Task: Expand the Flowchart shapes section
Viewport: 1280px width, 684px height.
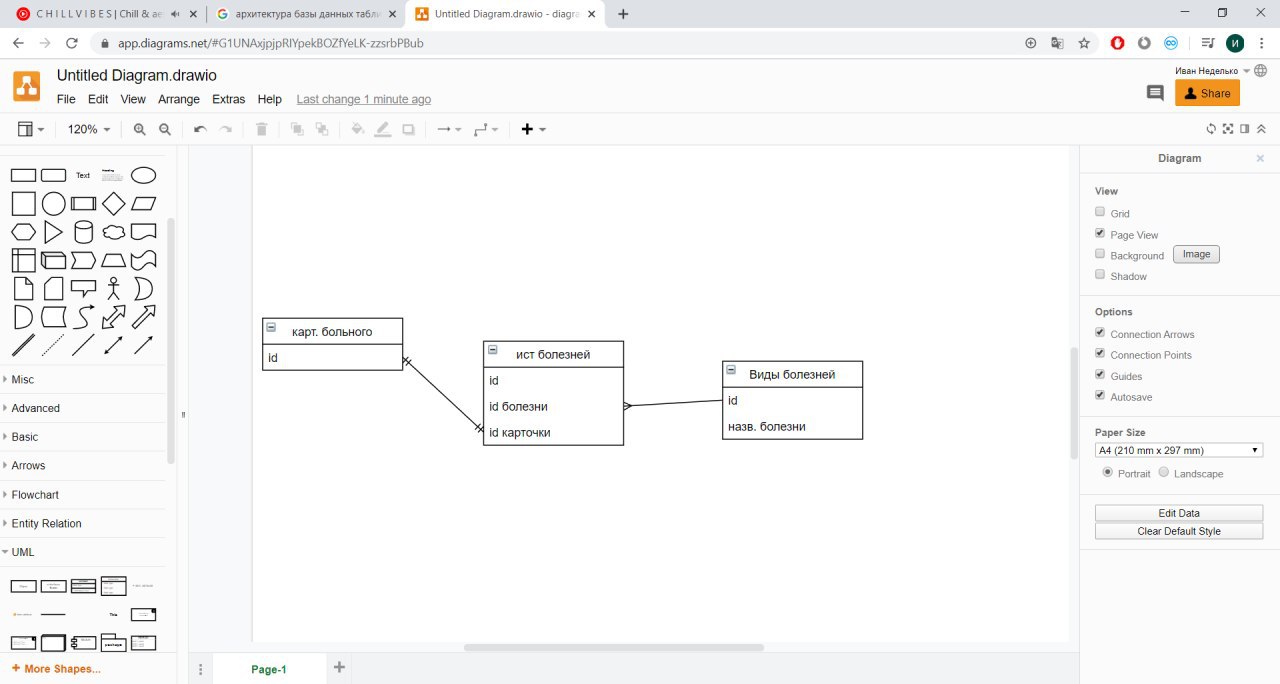Action: point(84,494)
